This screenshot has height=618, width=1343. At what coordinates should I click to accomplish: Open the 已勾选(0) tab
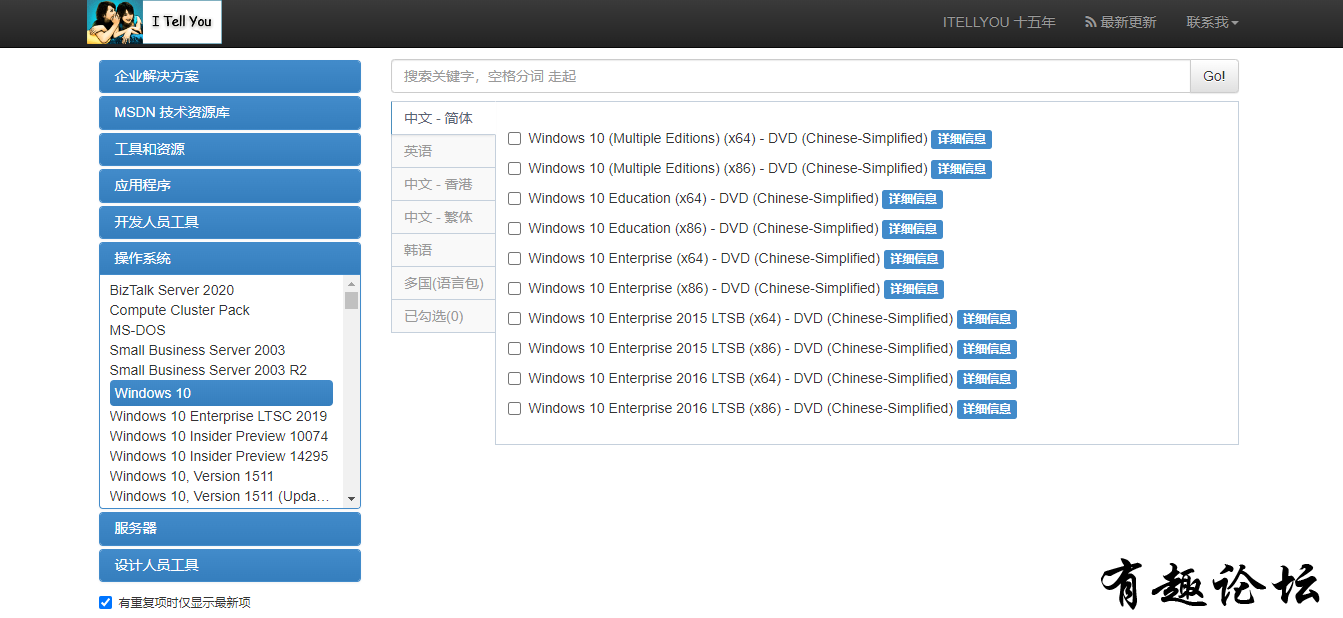point(443,316)
